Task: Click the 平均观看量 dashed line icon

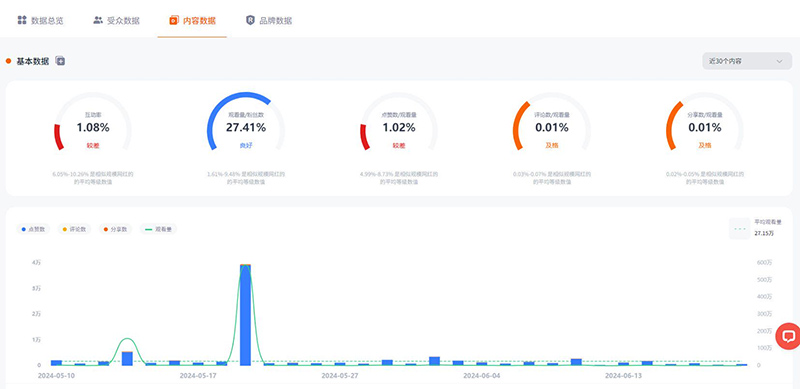Action: pyautogui.click(x=739, y=229)
